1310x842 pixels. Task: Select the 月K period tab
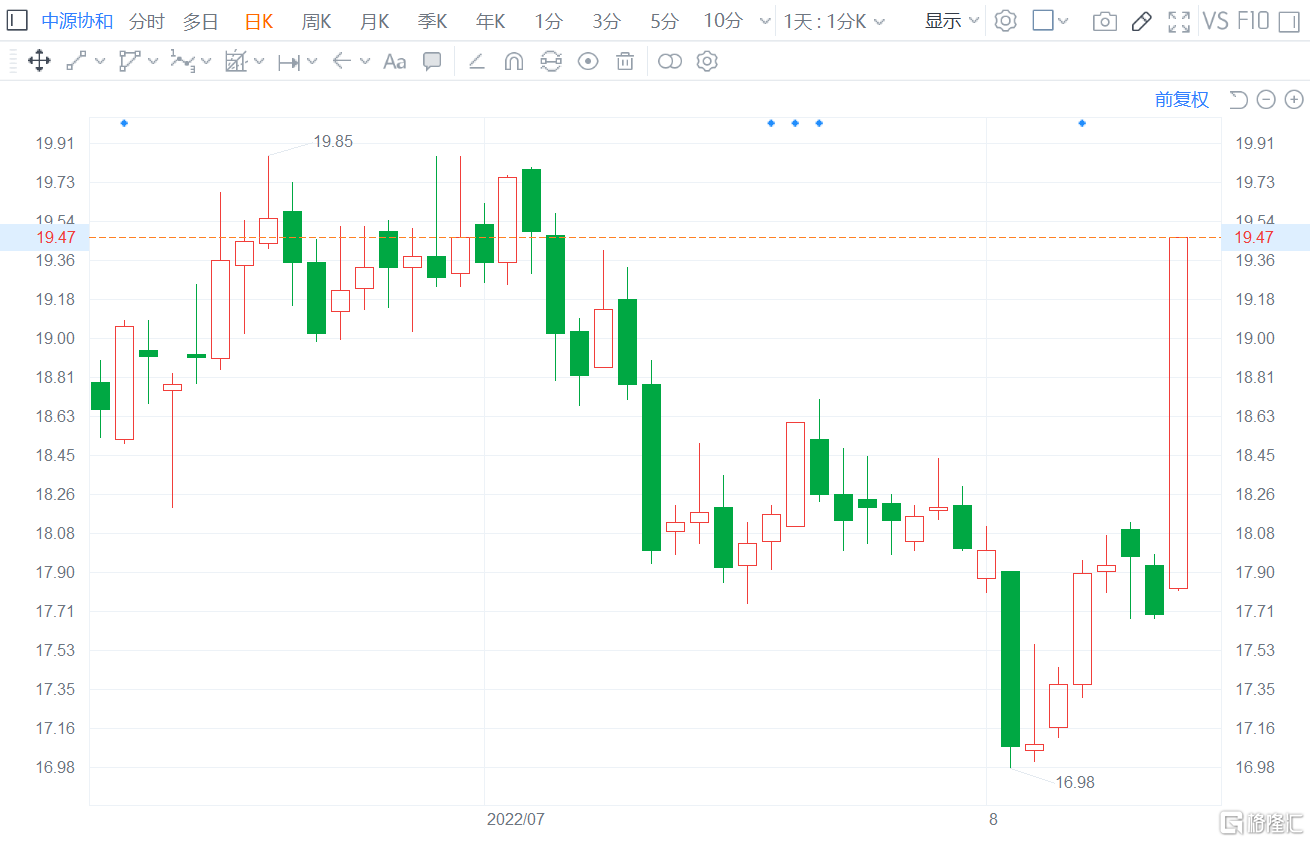tap(375, 21)
